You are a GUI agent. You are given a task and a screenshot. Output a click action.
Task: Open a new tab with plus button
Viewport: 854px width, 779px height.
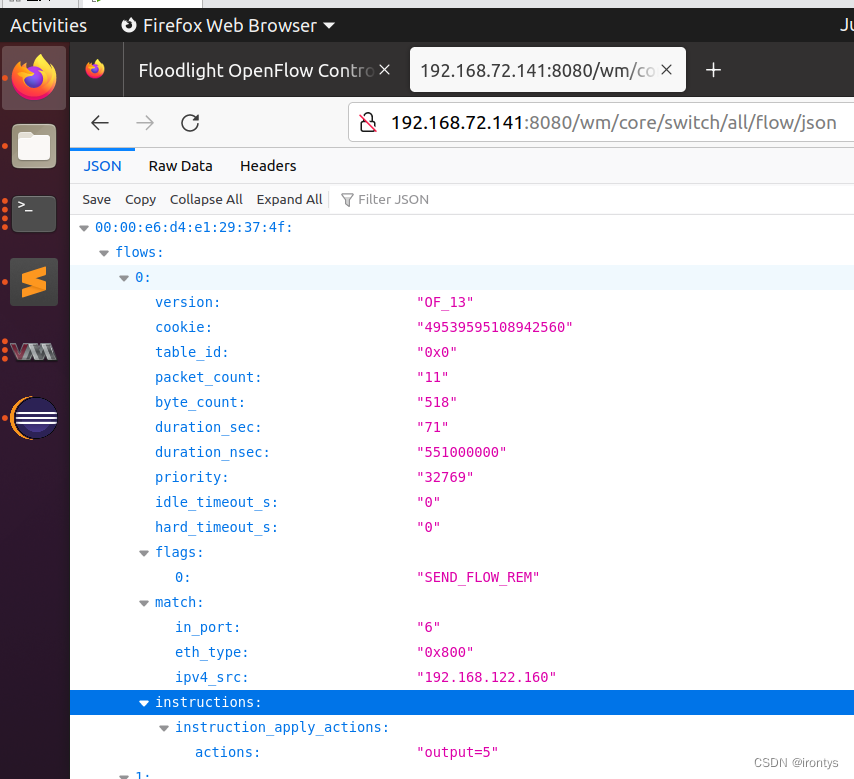tap(713, 70)
